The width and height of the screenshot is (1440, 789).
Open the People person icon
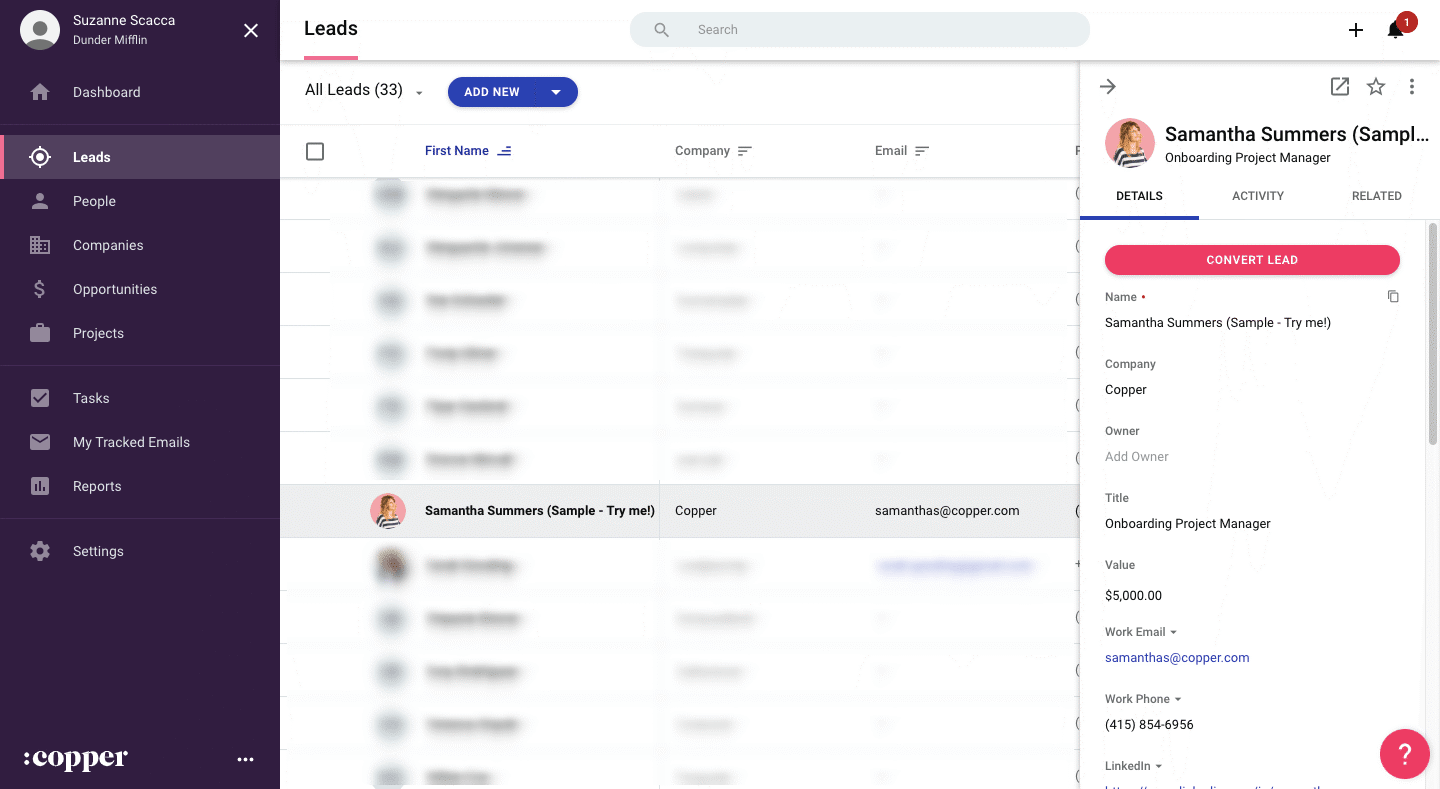tap(40, 201)
